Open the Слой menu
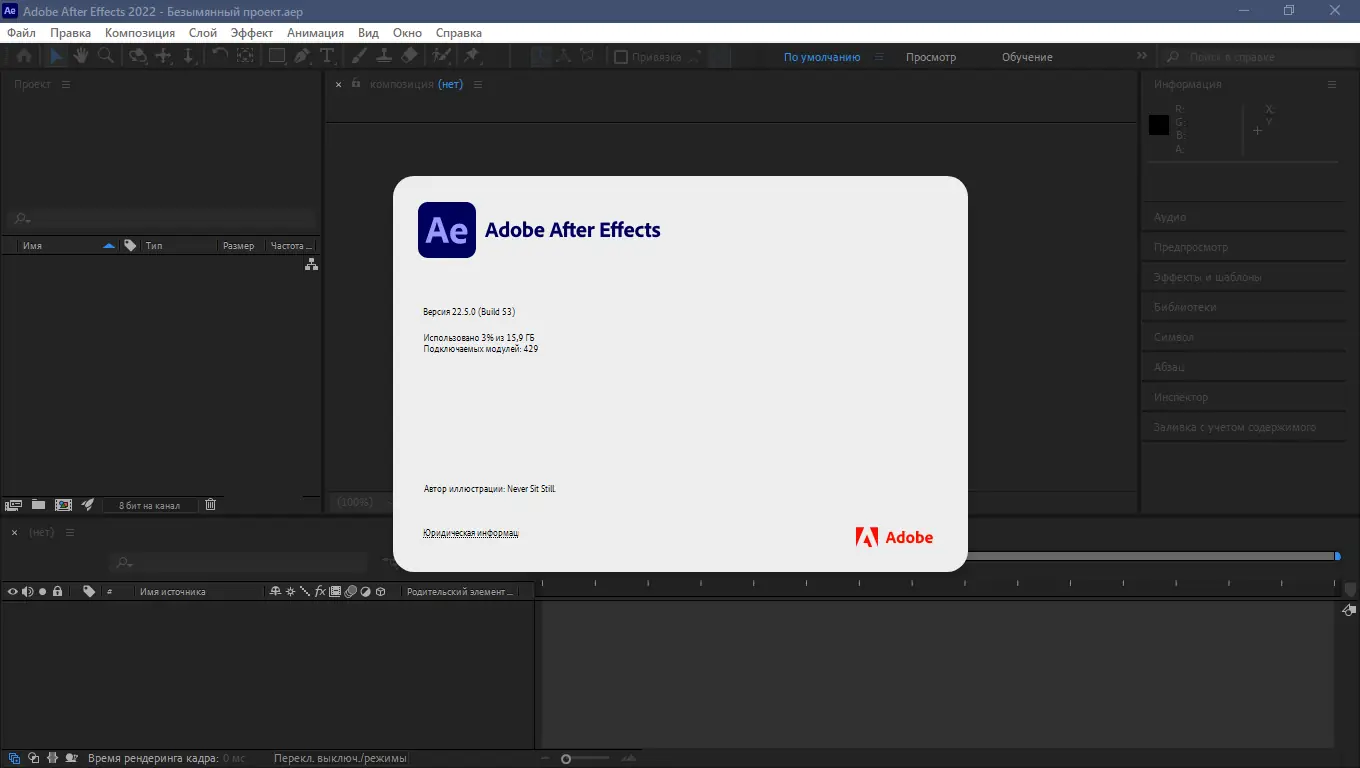Image resolution: width=1360 pixels, height=768 pixels. pyautogui.click(x=203, y=32)
